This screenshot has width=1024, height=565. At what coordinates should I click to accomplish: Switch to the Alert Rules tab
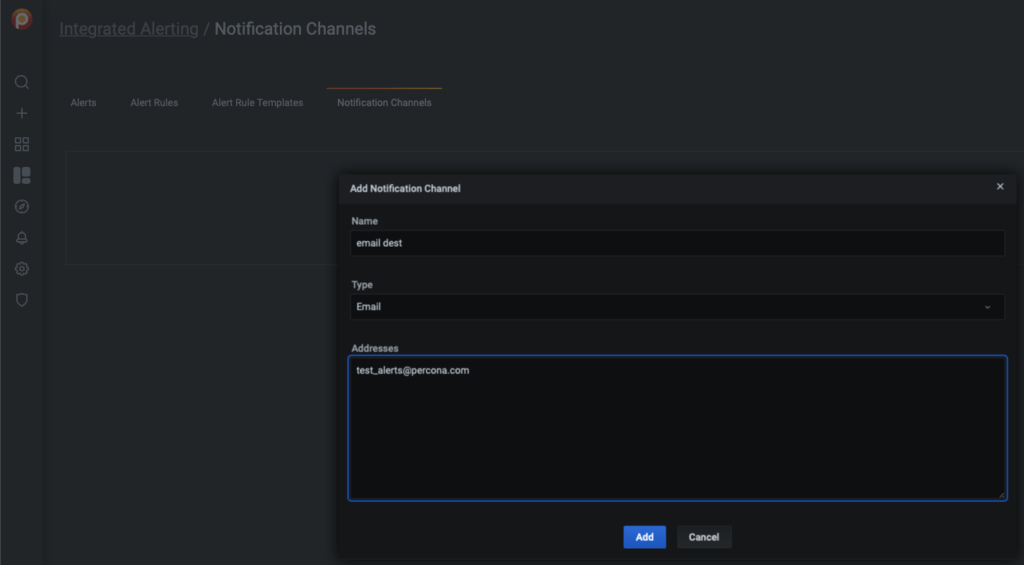tap(154, 103)
